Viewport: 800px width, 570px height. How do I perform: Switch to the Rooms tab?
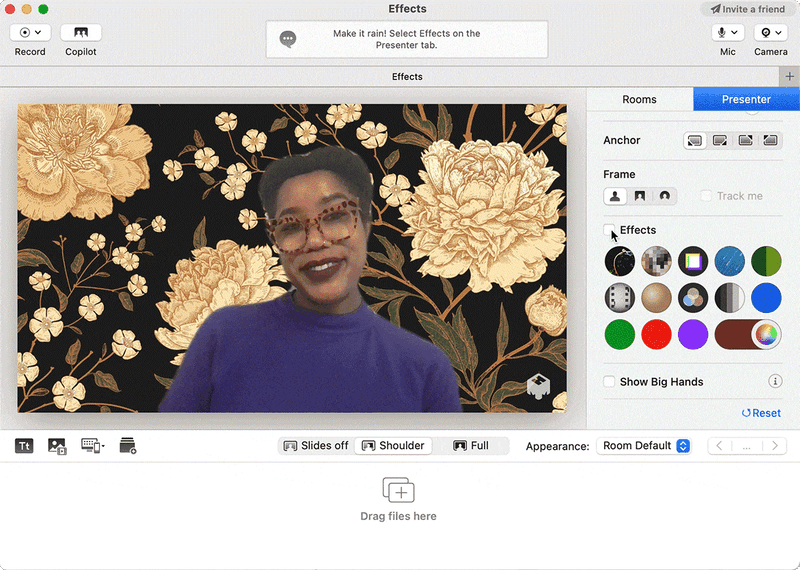click(639, 99)
